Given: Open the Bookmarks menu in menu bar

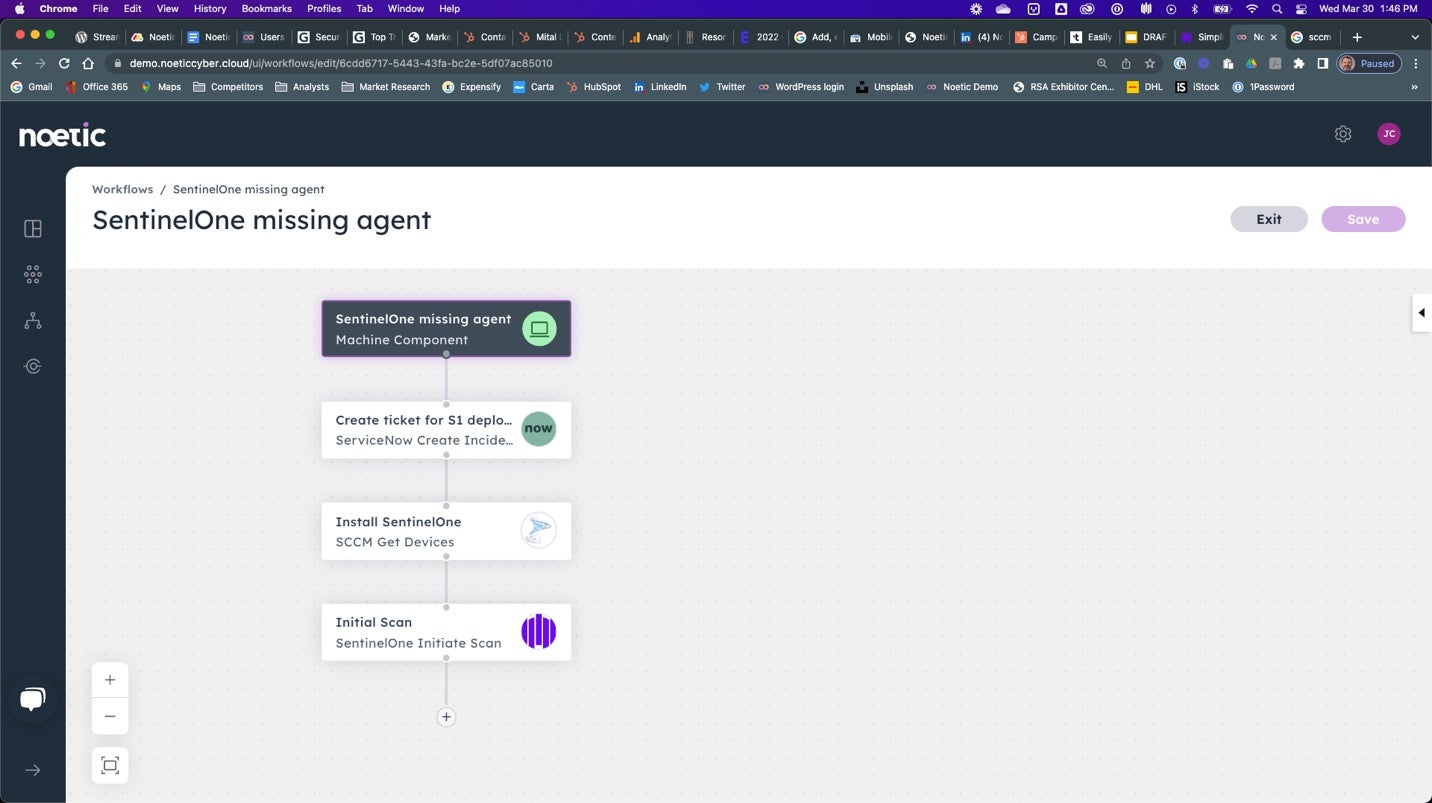Looking at the screenshot, I should pos(266,8).
